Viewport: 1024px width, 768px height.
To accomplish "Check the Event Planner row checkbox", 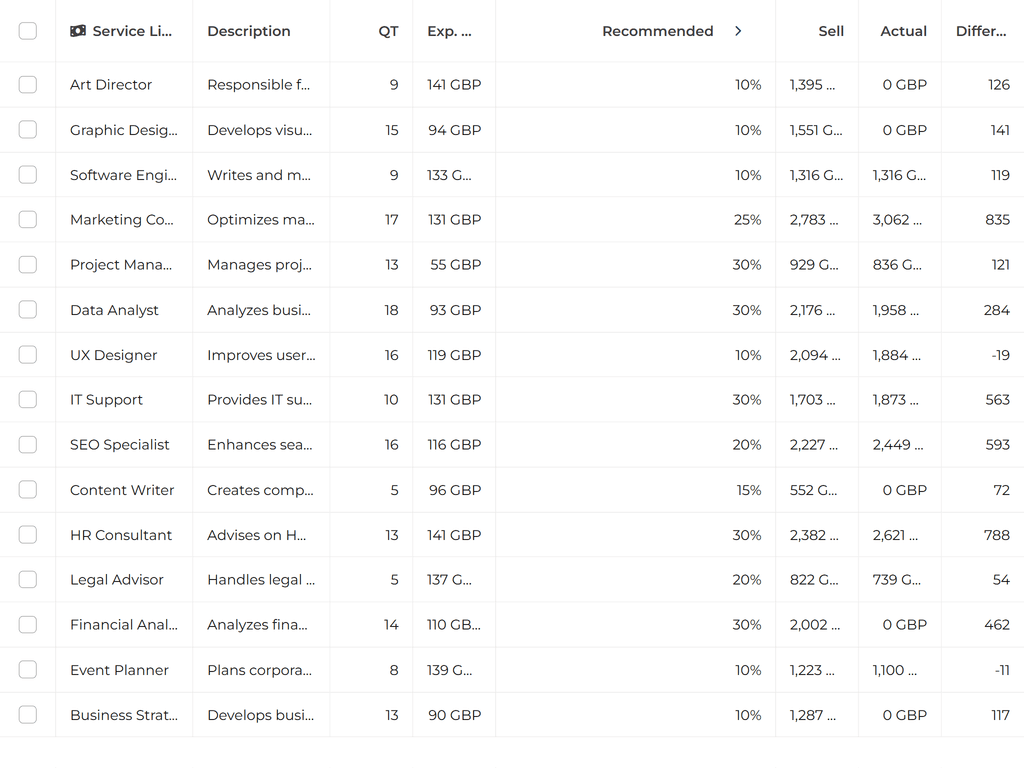I will pyautogui.click(x=28, y=670).
